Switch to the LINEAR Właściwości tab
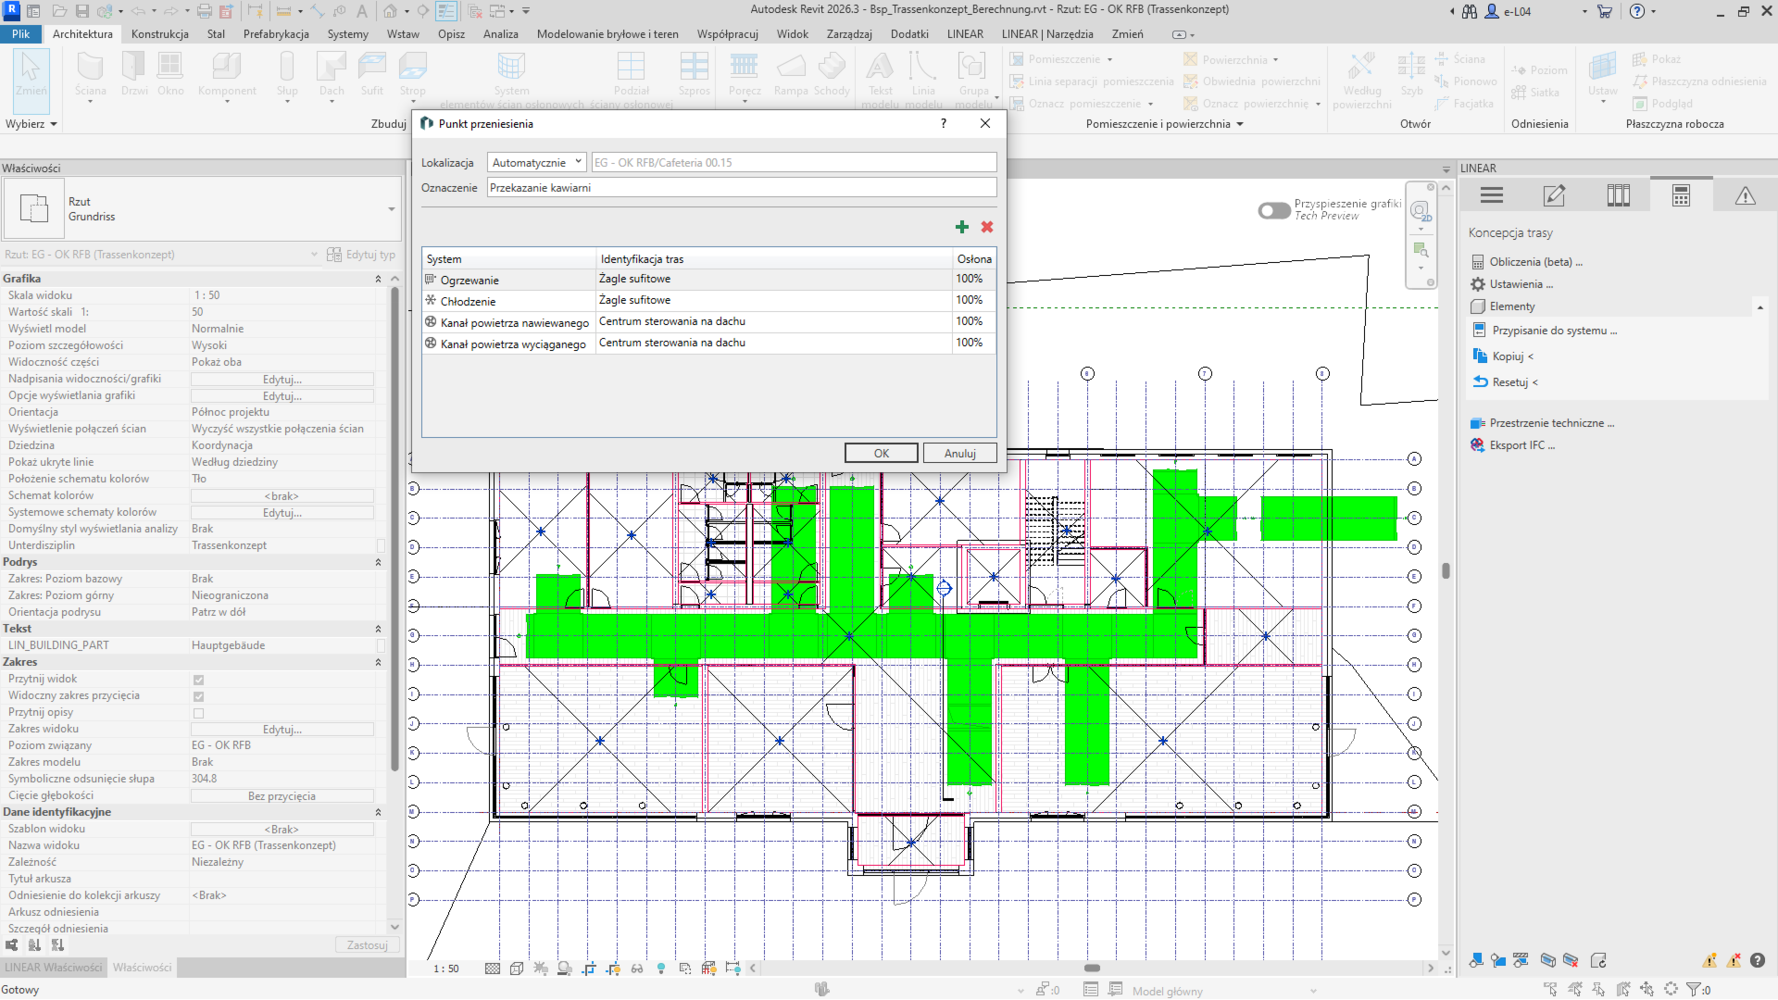This screenshot has width=1778, height=1000. [53, 967]
